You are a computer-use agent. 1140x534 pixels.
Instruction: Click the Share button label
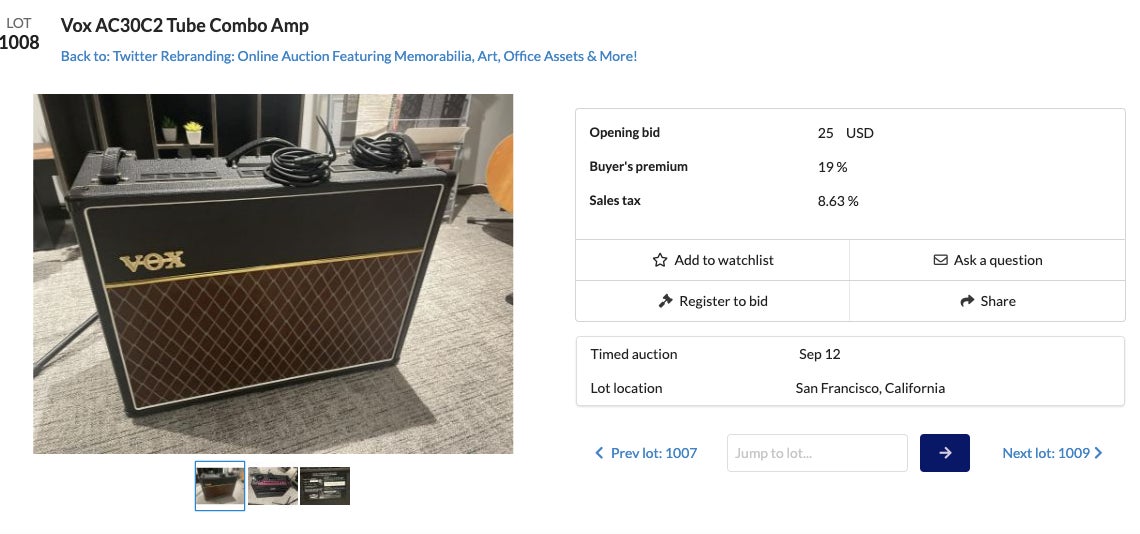[998, 301]
